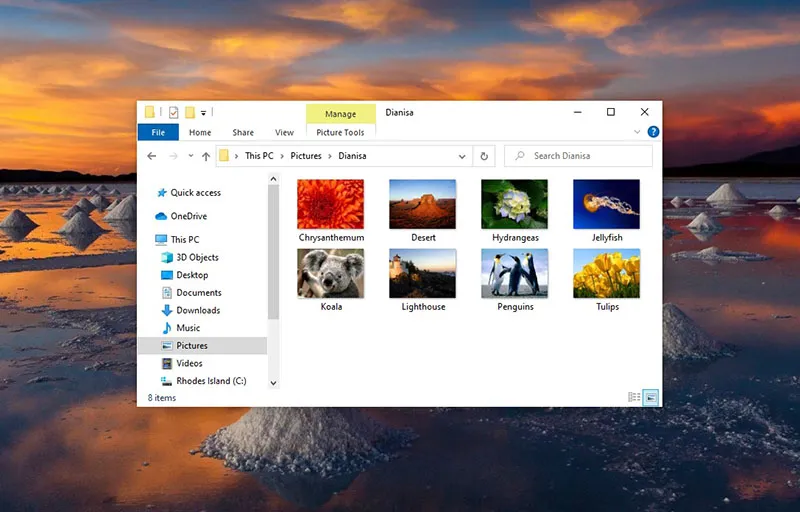Click the Properties icon in quick access toolbar
800x512 pixels.
(173, 112)
